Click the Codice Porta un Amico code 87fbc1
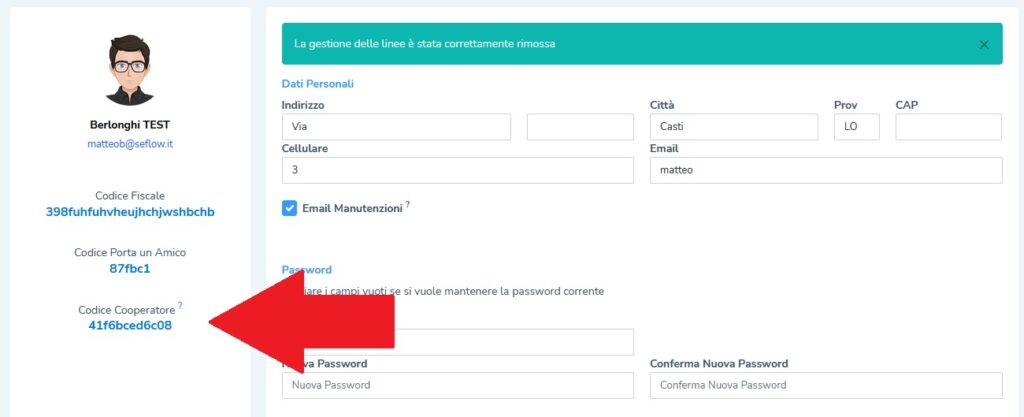 coord(130,268)
